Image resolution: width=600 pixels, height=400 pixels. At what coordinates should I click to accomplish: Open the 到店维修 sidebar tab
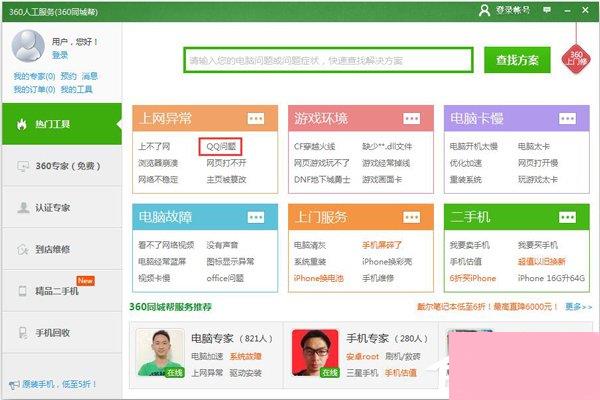62,250
